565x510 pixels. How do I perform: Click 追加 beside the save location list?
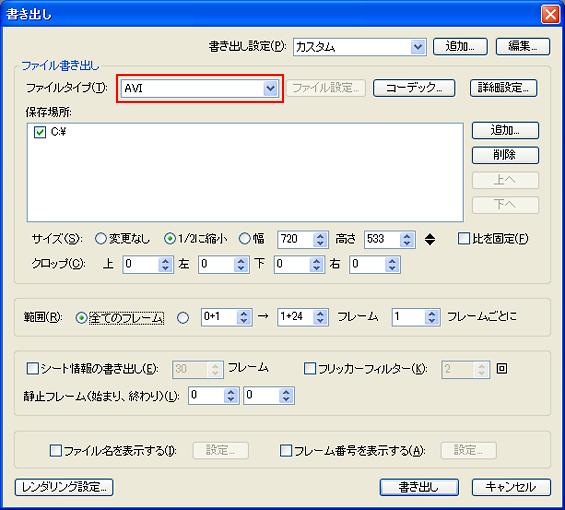click(505, 130)
